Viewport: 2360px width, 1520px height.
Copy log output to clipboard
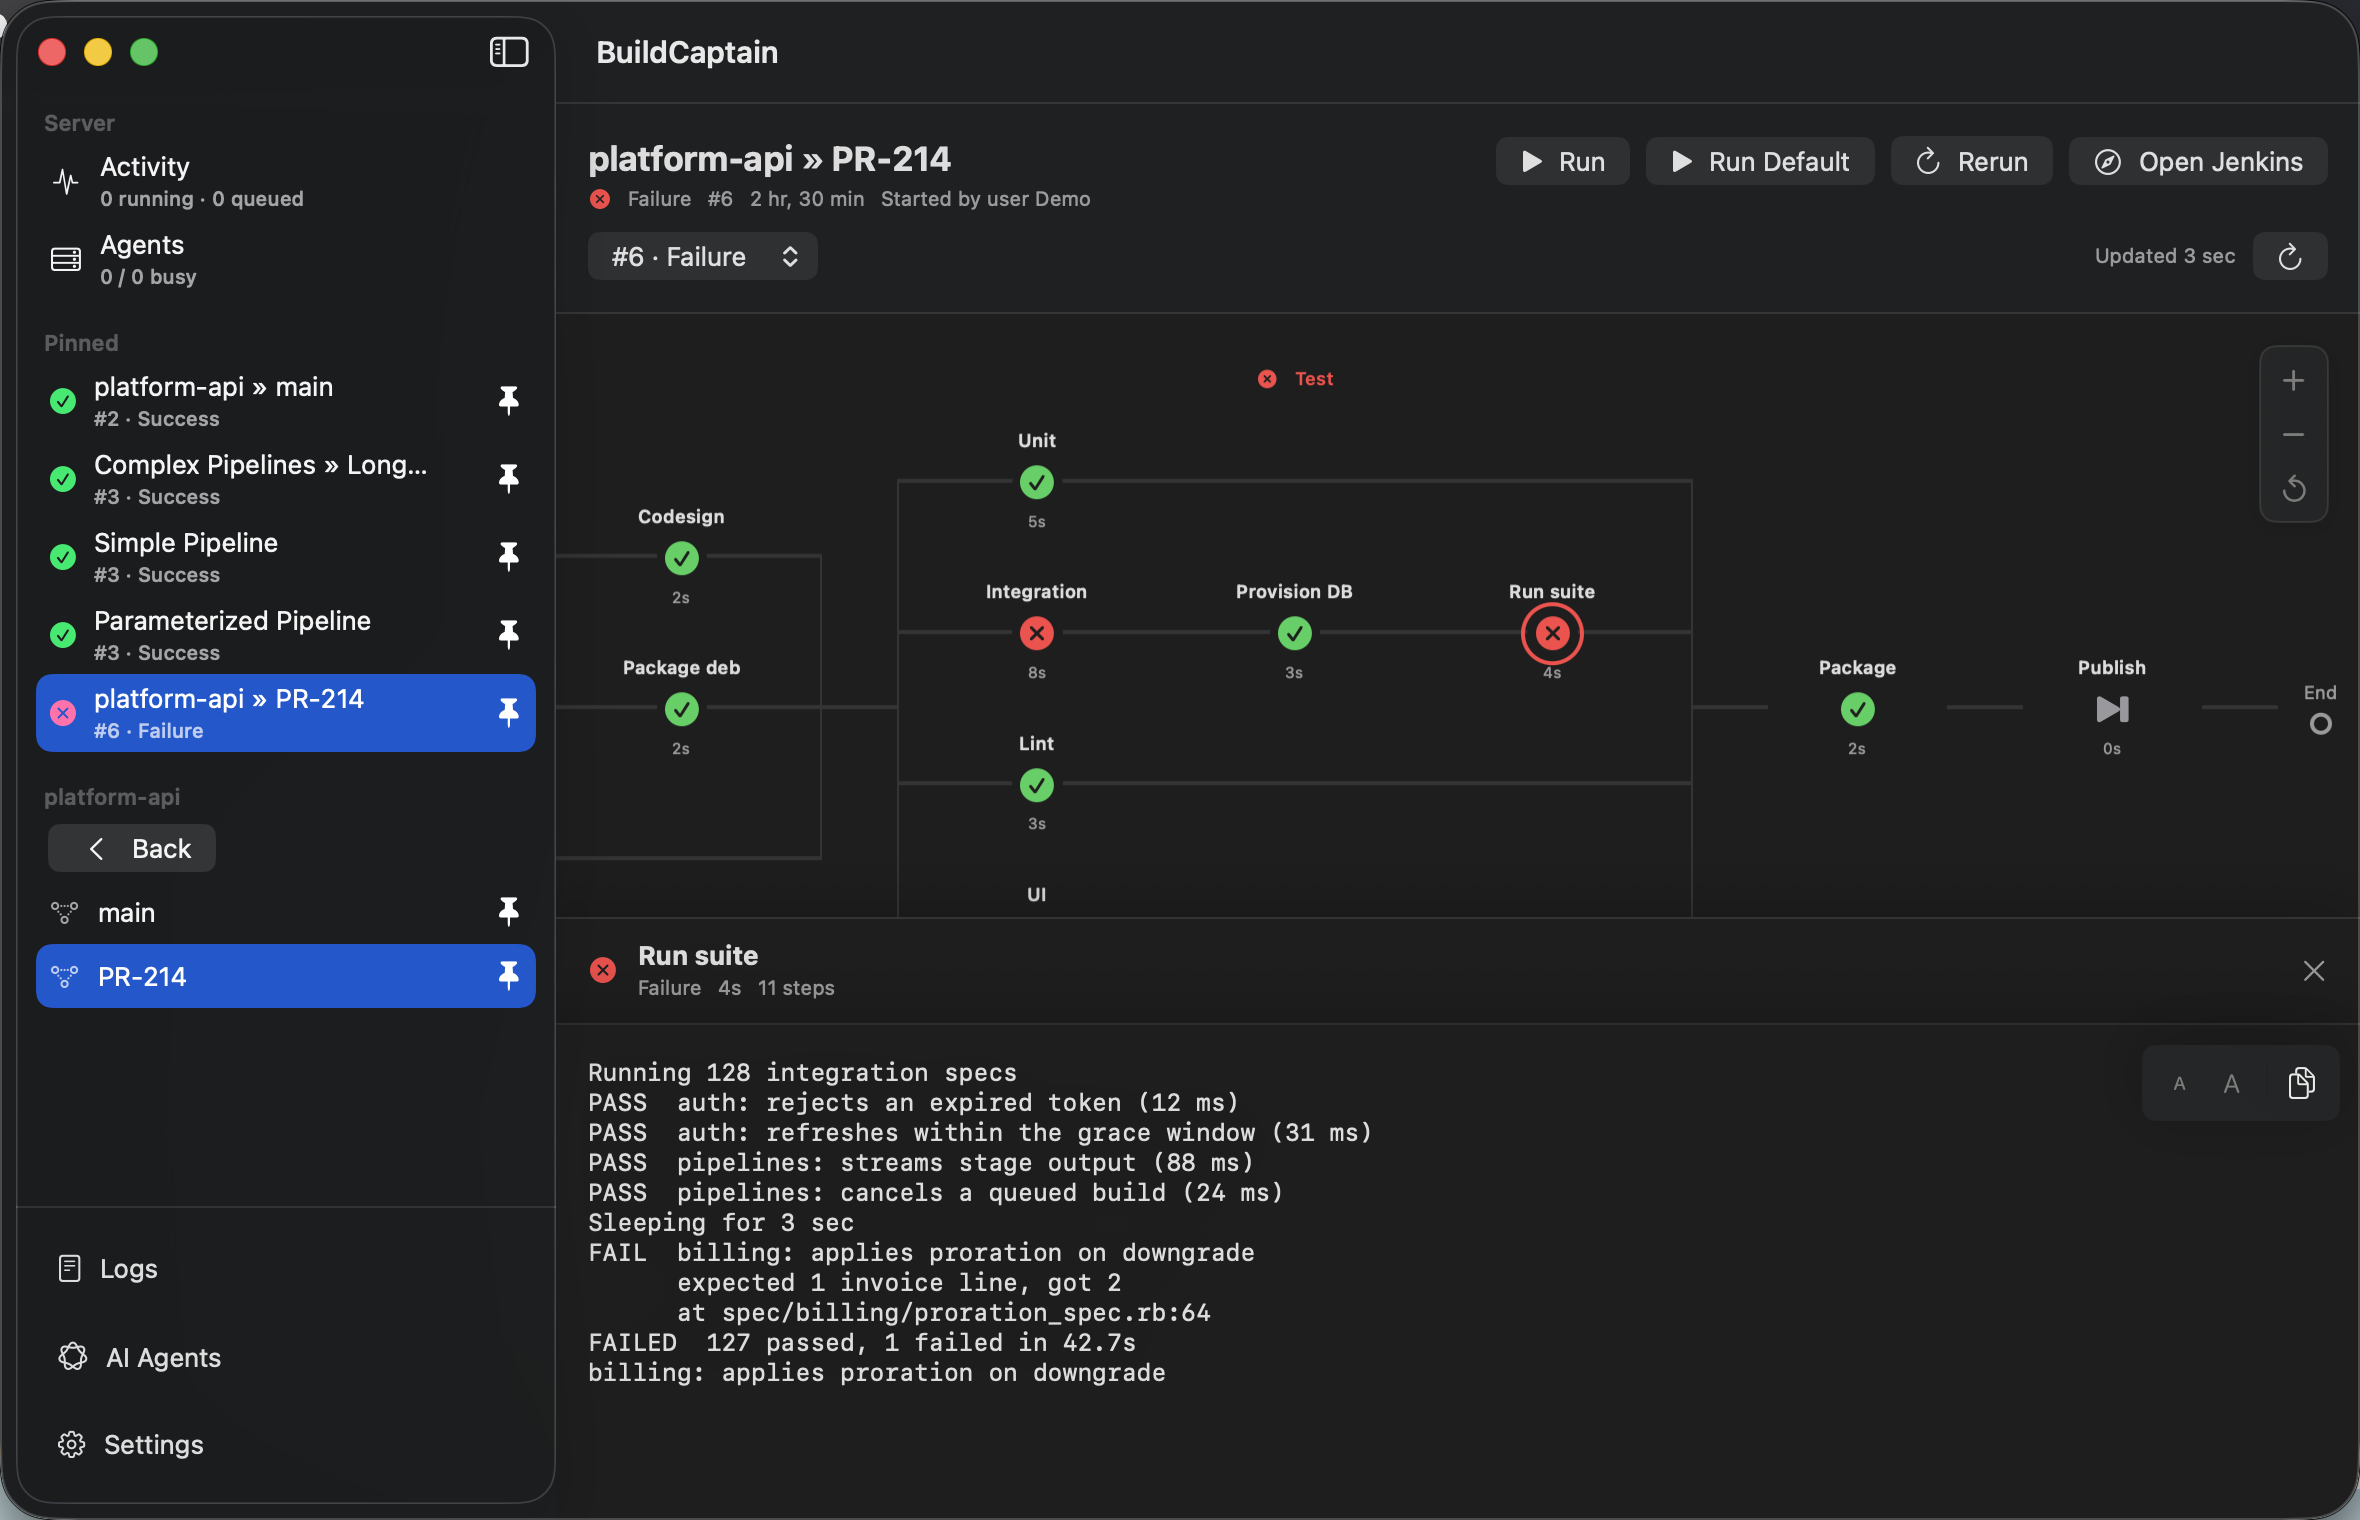(2302, 1083)
